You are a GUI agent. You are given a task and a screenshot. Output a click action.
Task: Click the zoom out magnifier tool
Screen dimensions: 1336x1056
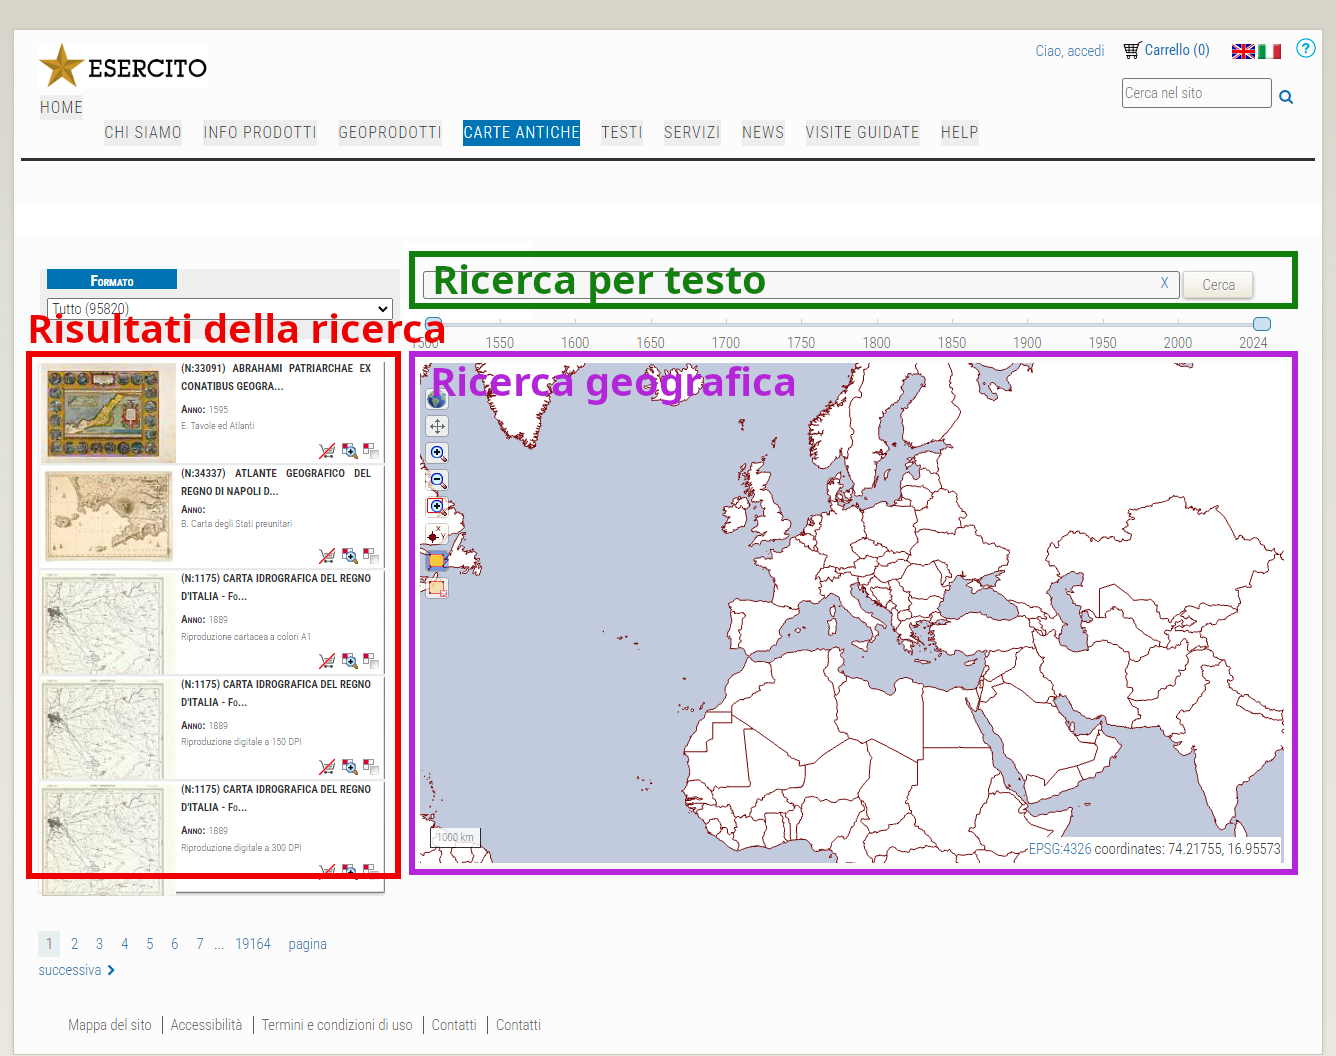click(437, 480)
